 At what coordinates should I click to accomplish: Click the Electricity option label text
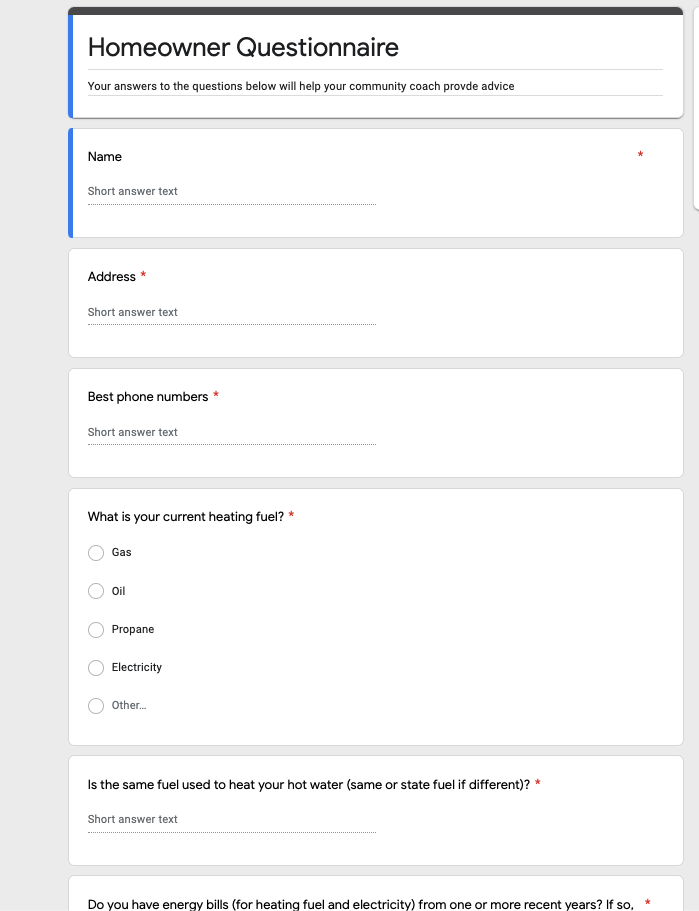(x=137, y=668)
